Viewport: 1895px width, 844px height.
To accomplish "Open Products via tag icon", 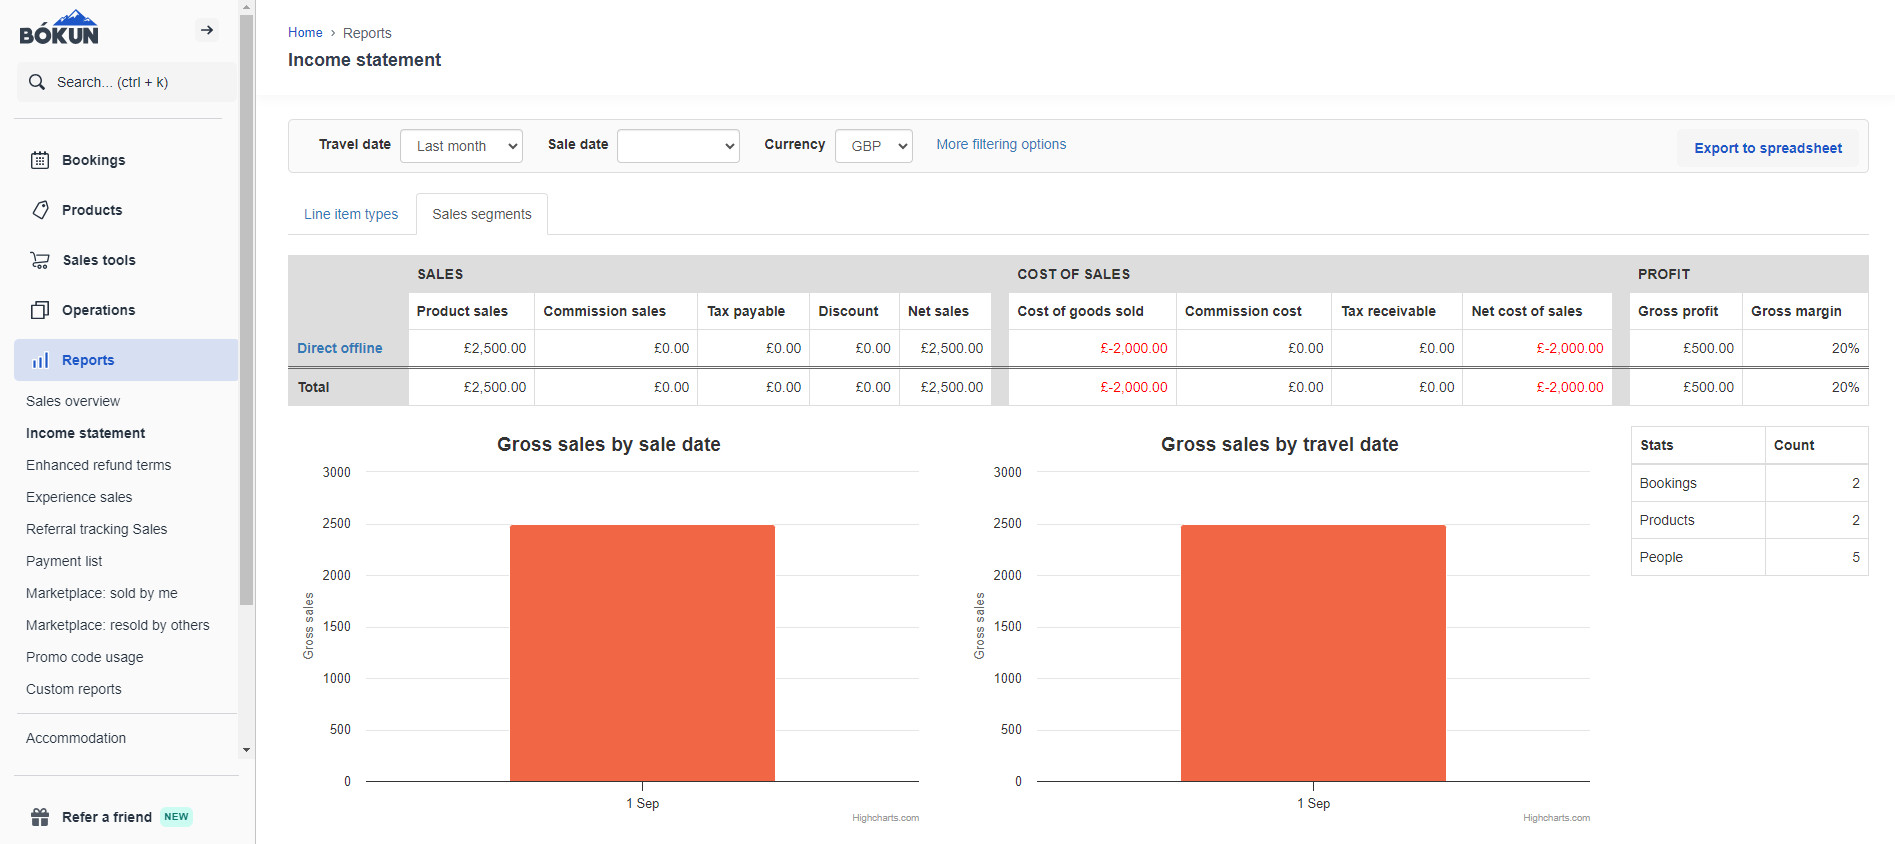I will (x=40, y=210).
